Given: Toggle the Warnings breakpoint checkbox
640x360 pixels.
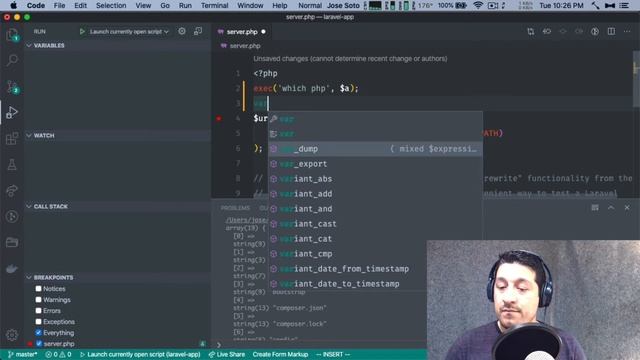Looking at the screenshot, I should tap(38, 300).
